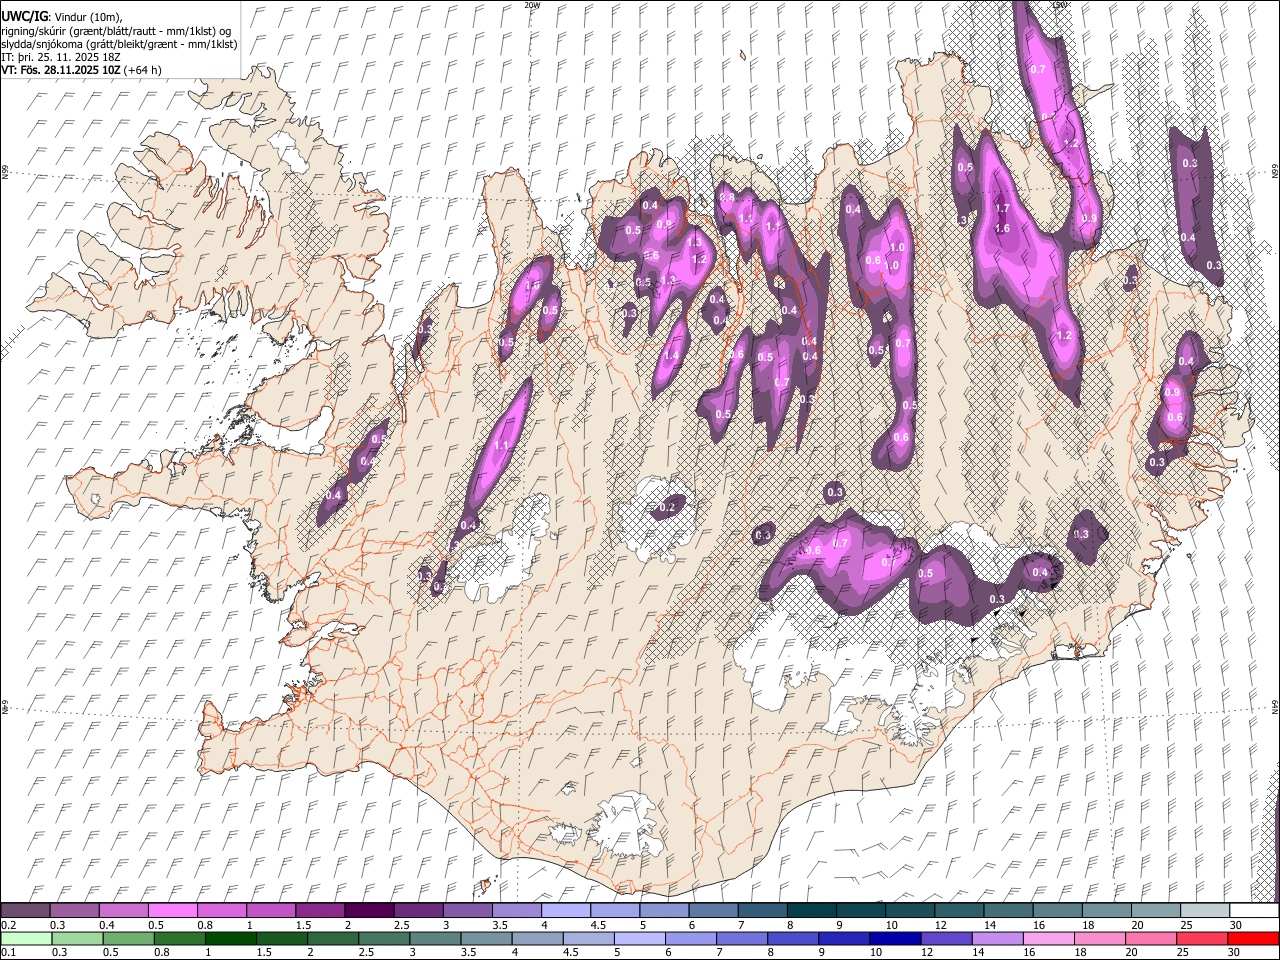Image resolution: width=1280 pixels, height=960 pixels.
Task: Click the 'slydda/snjókoma (grátt/bleikt/grænt' header line
Action: pyautogui.click(x=119, y=44)
